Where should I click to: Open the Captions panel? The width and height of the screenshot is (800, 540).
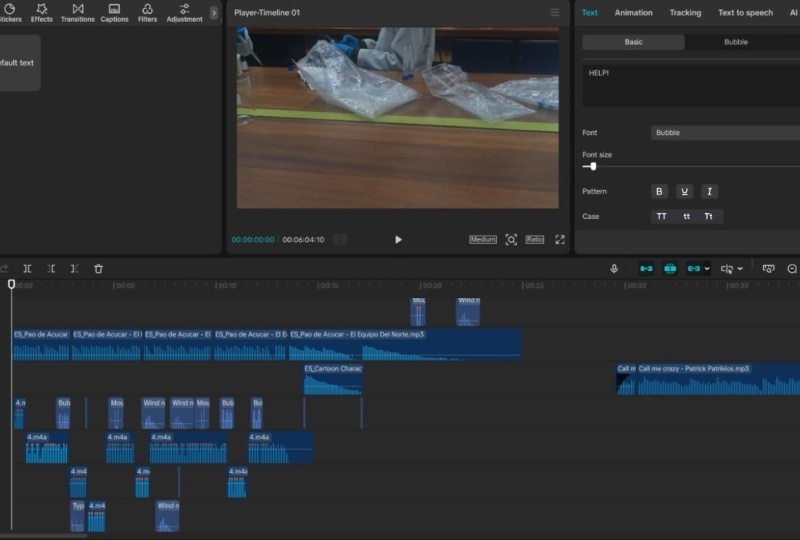114,13
